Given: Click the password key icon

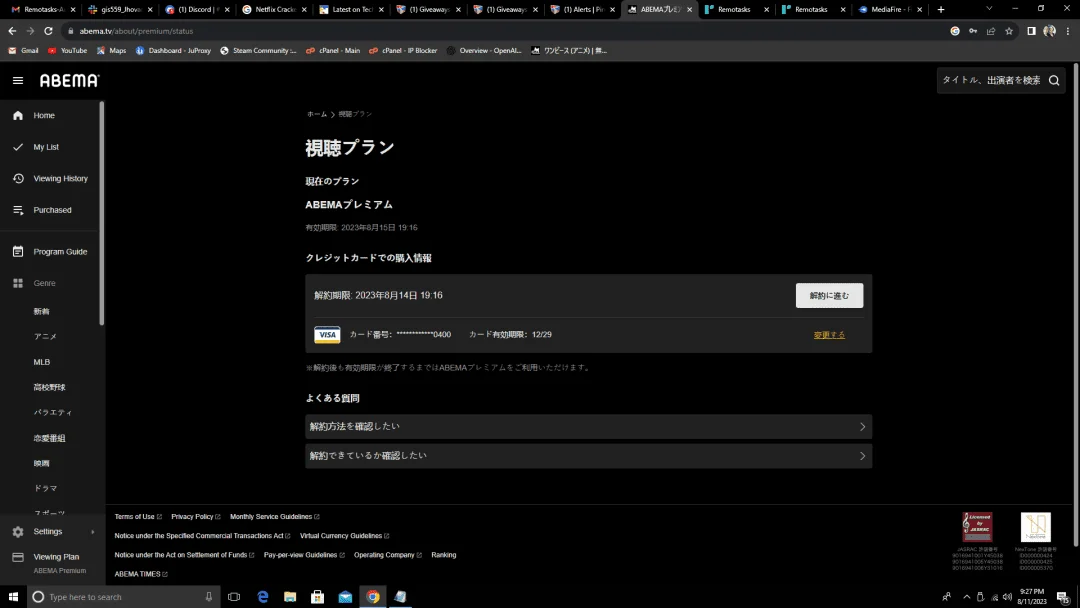Looking at the screenshot, I should [973, 31].
